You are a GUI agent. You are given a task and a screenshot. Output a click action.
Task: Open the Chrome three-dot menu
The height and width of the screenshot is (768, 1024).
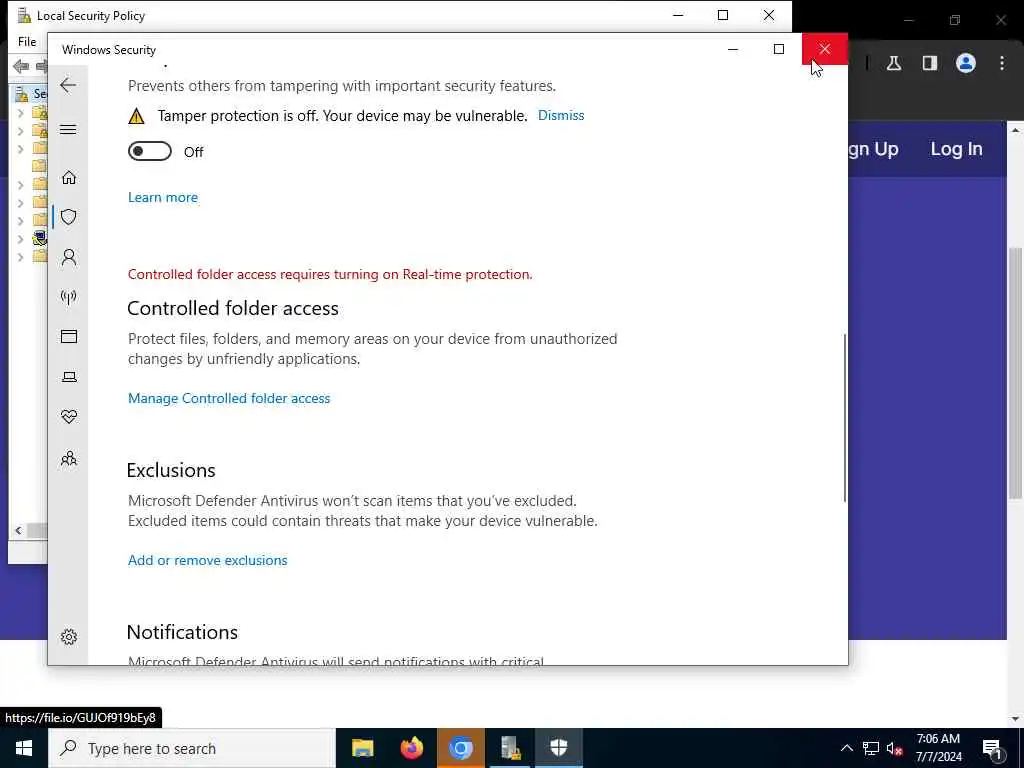[x=1002, y=63]
